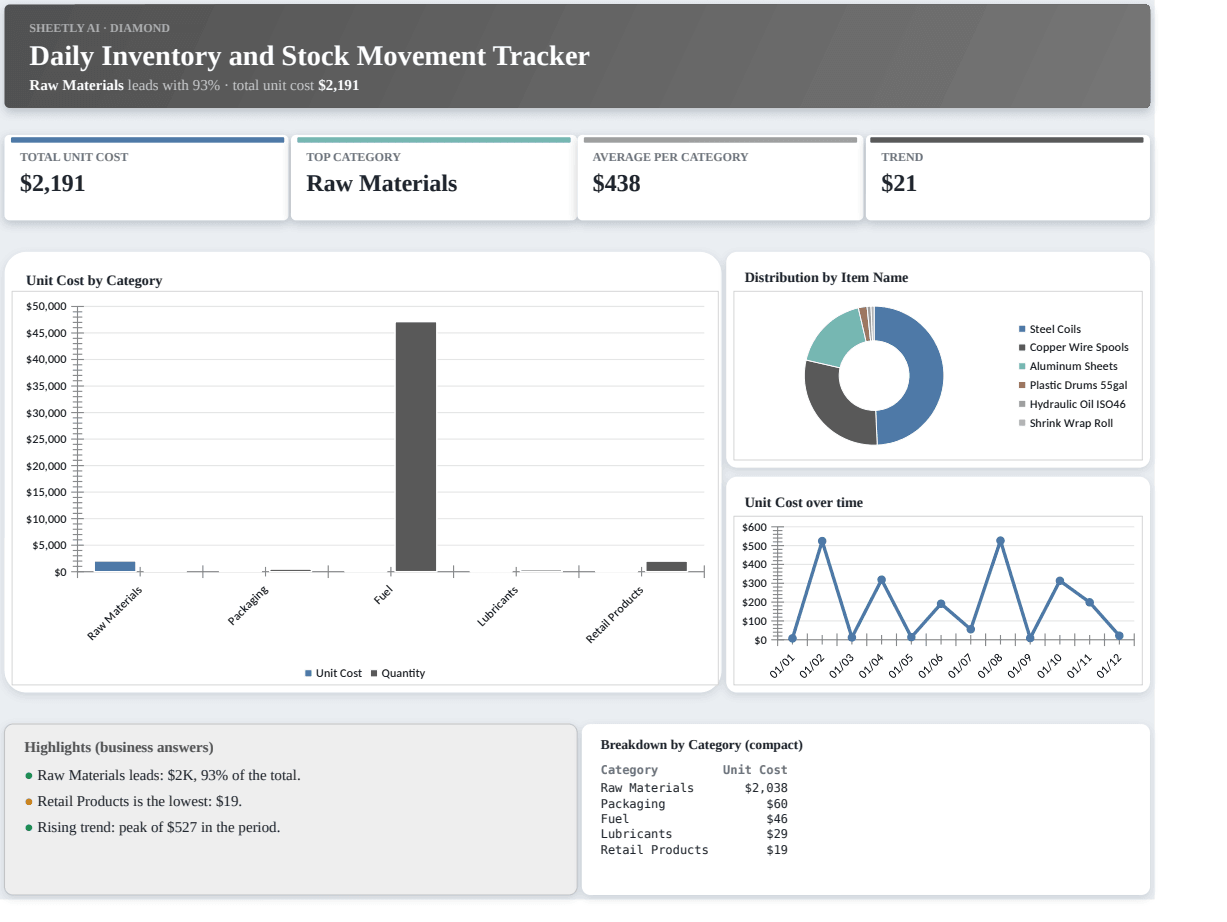The width and height of the screenshot is (1227, 922).
Task: Click the Retail Products x-axis category label
Action: click(x=615, y=615)
